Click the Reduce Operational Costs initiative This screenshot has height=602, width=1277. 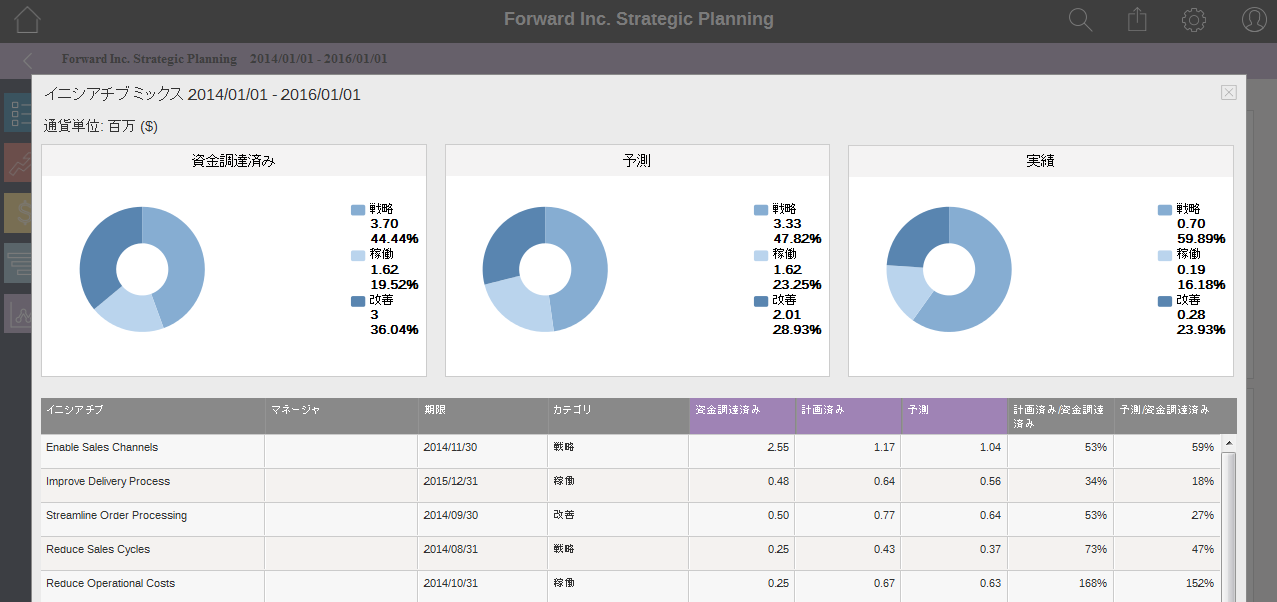(x=110, y=584)
